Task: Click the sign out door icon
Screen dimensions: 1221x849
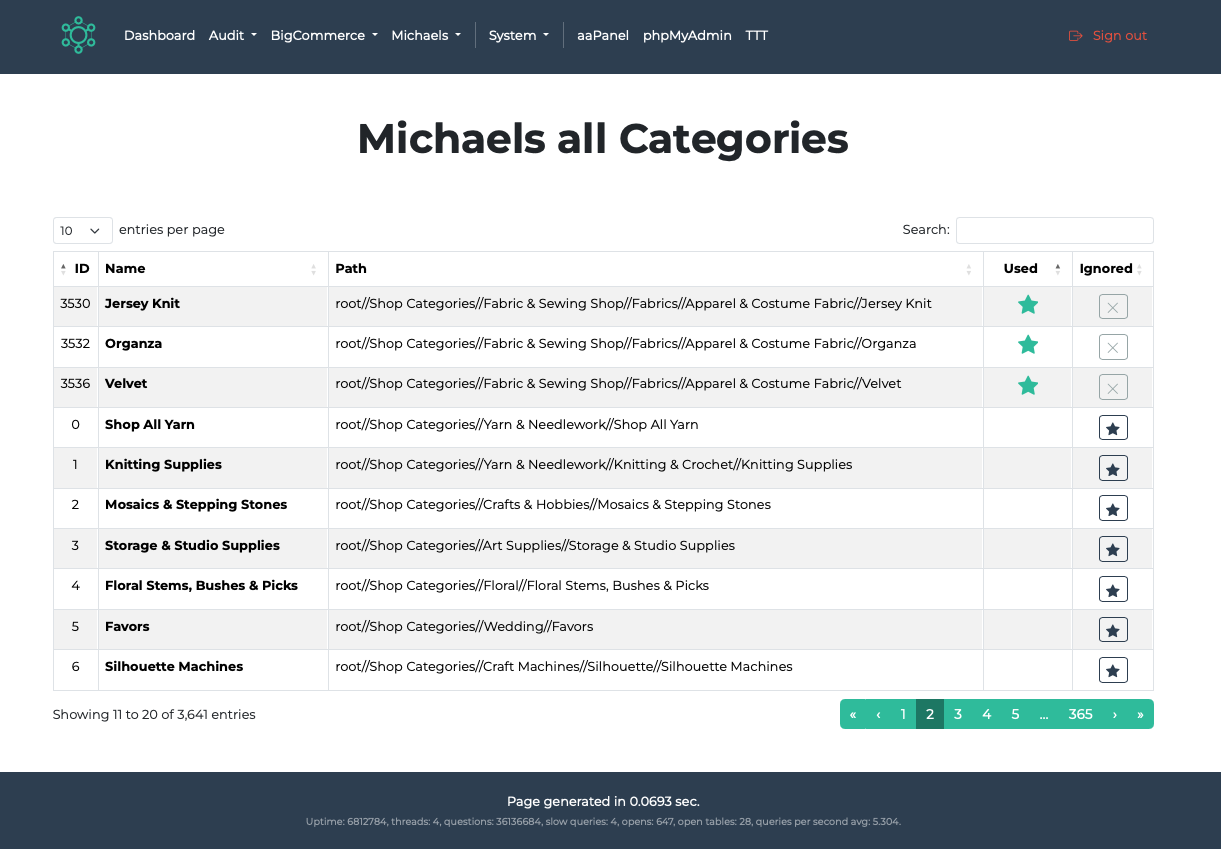Action: point(1075,35)
